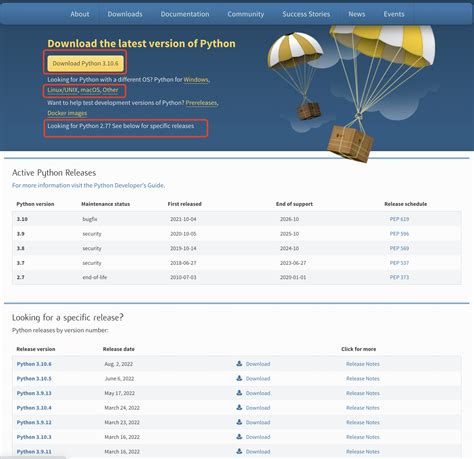Open the Linux/UNIX download link
The width and height of the screenshot is (474, 459).
pos(62,90)
